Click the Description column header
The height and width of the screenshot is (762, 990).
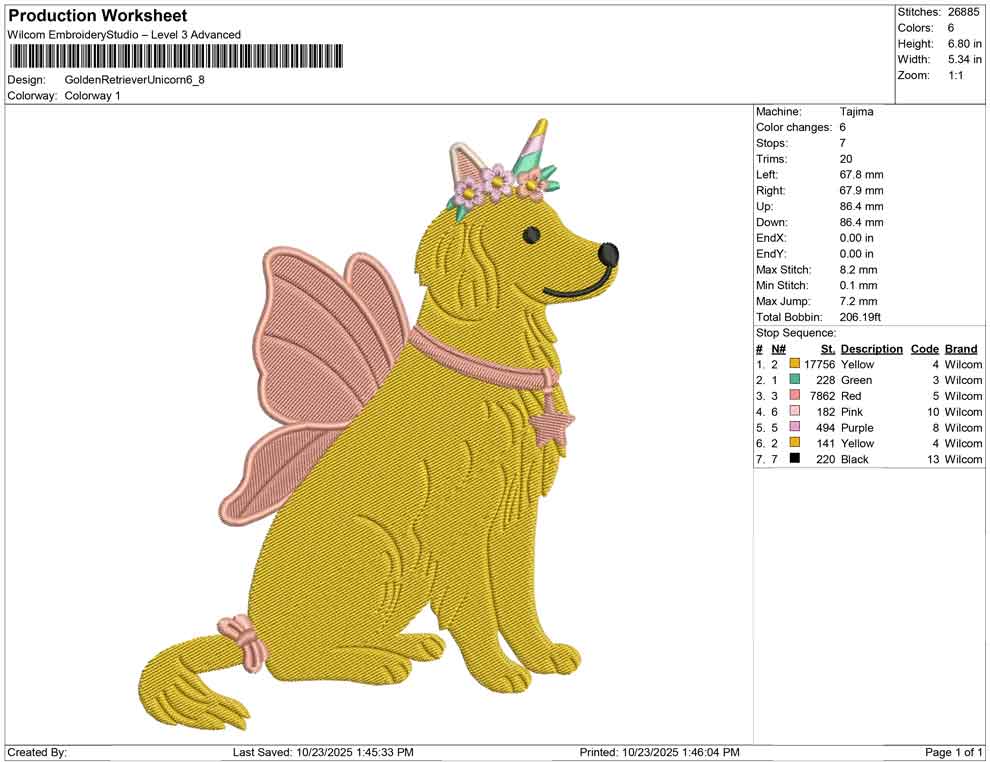pos(871,349)
